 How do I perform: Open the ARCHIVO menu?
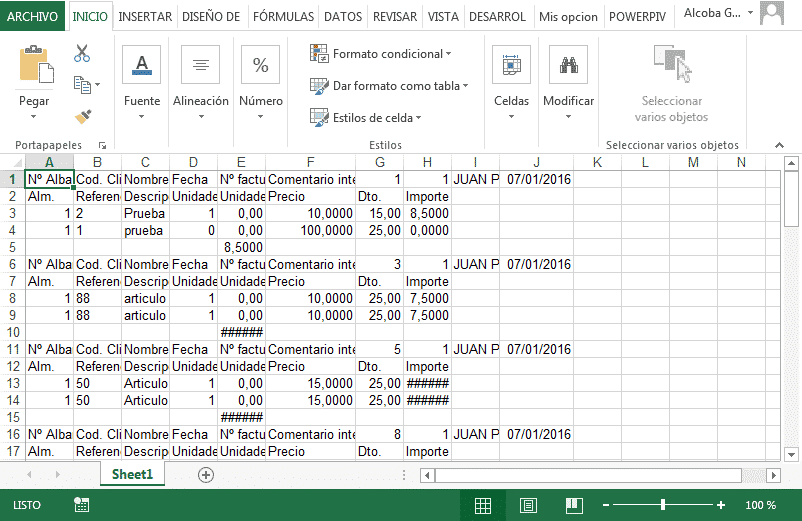(32, 17)
